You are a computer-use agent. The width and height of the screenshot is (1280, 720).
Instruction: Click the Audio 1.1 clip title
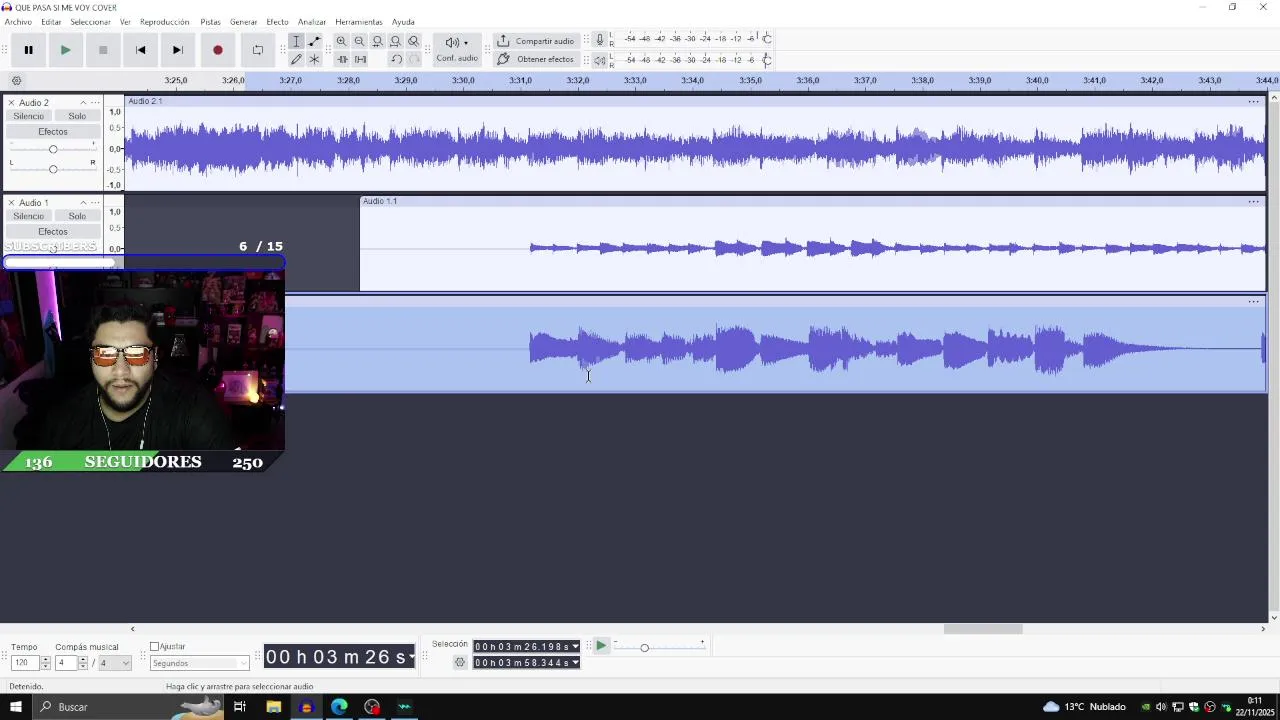pyautogui.click(x=380, y=201)
